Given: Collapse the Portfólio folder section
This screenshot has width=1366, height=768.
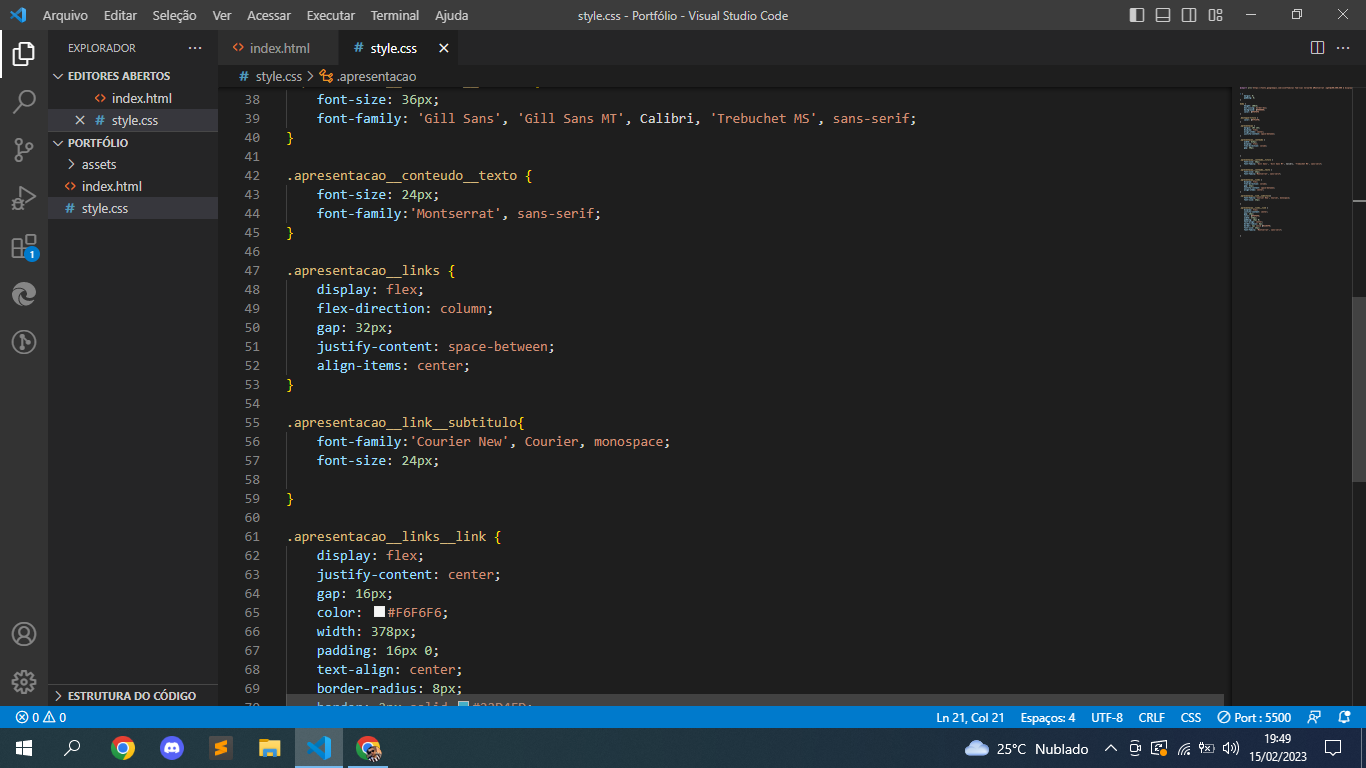Looking at the screenshot, I should coord(133,143).
